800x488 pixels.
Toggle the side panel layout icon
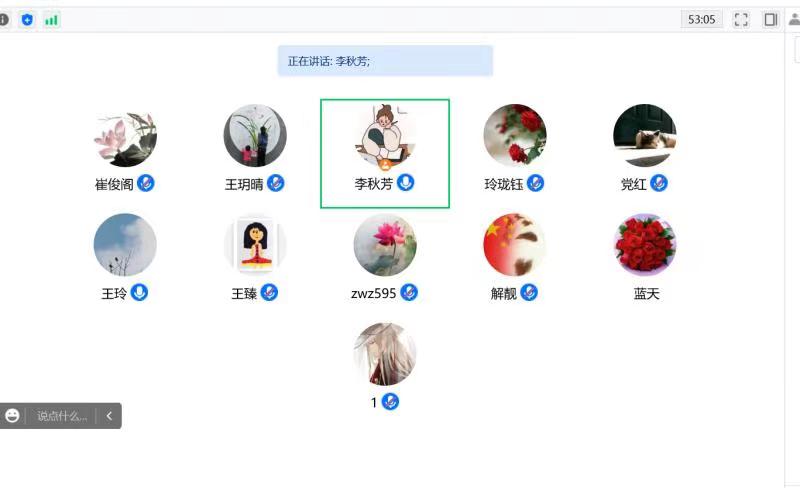click(770, 20)
